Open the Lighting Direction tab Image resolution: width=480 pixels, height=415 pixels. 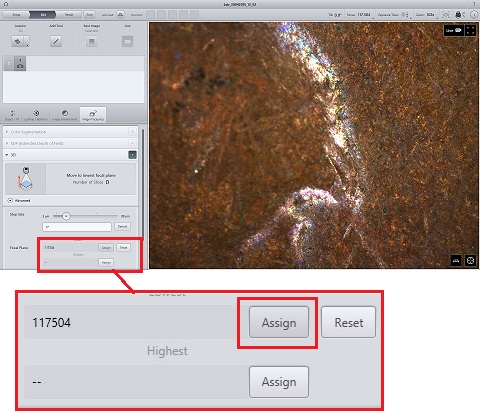(36, 115)
